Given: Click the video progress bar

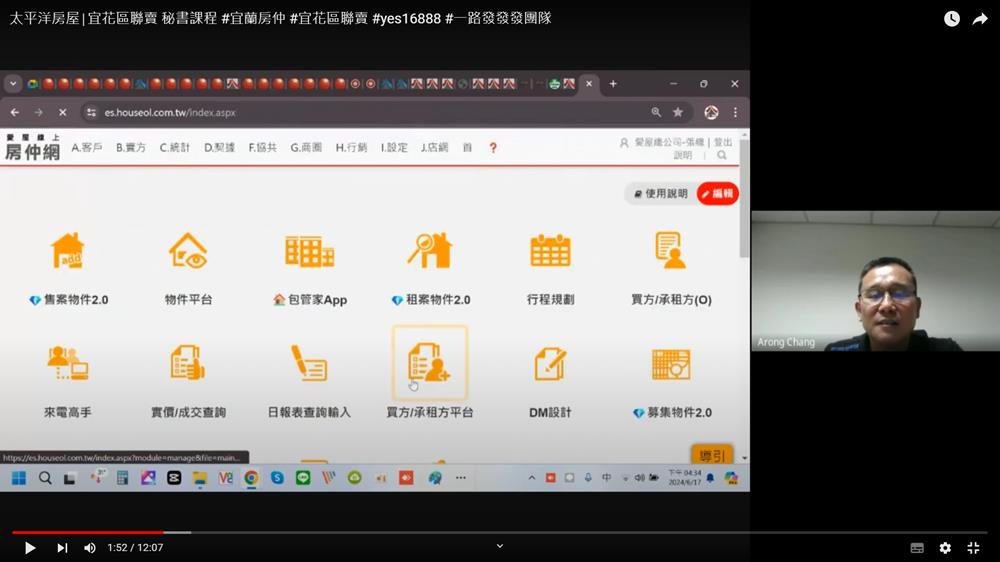Looking at the screenshot, I should click(500, 533).
